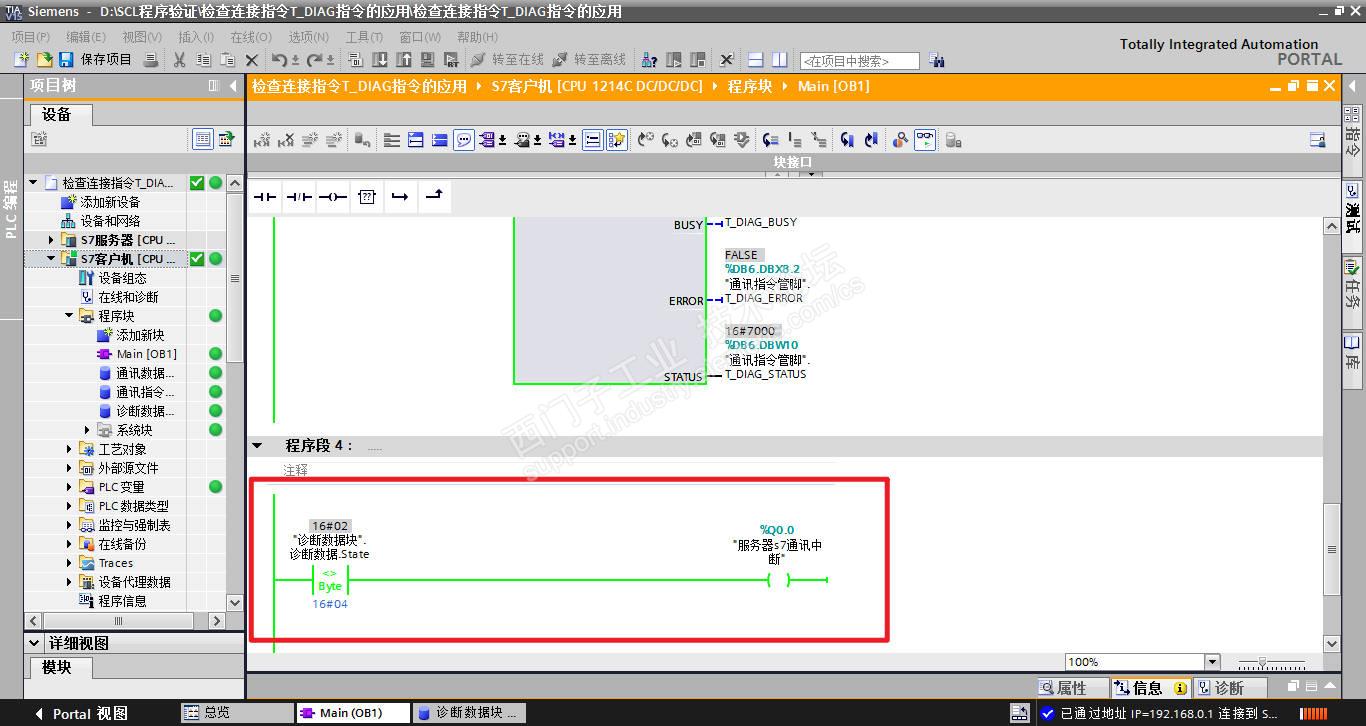
Task: Click the print icon in the main toolbar
Action: [151, 60]
